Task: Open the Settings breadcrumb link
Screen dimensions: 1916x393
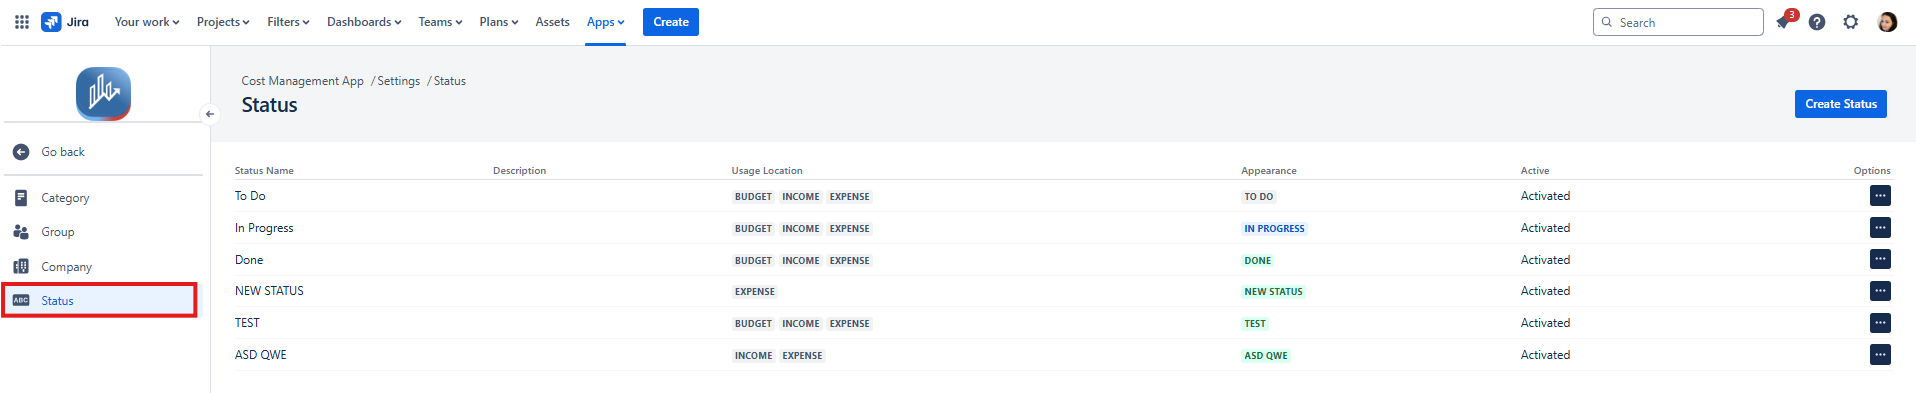Action: tap(398, 81)
